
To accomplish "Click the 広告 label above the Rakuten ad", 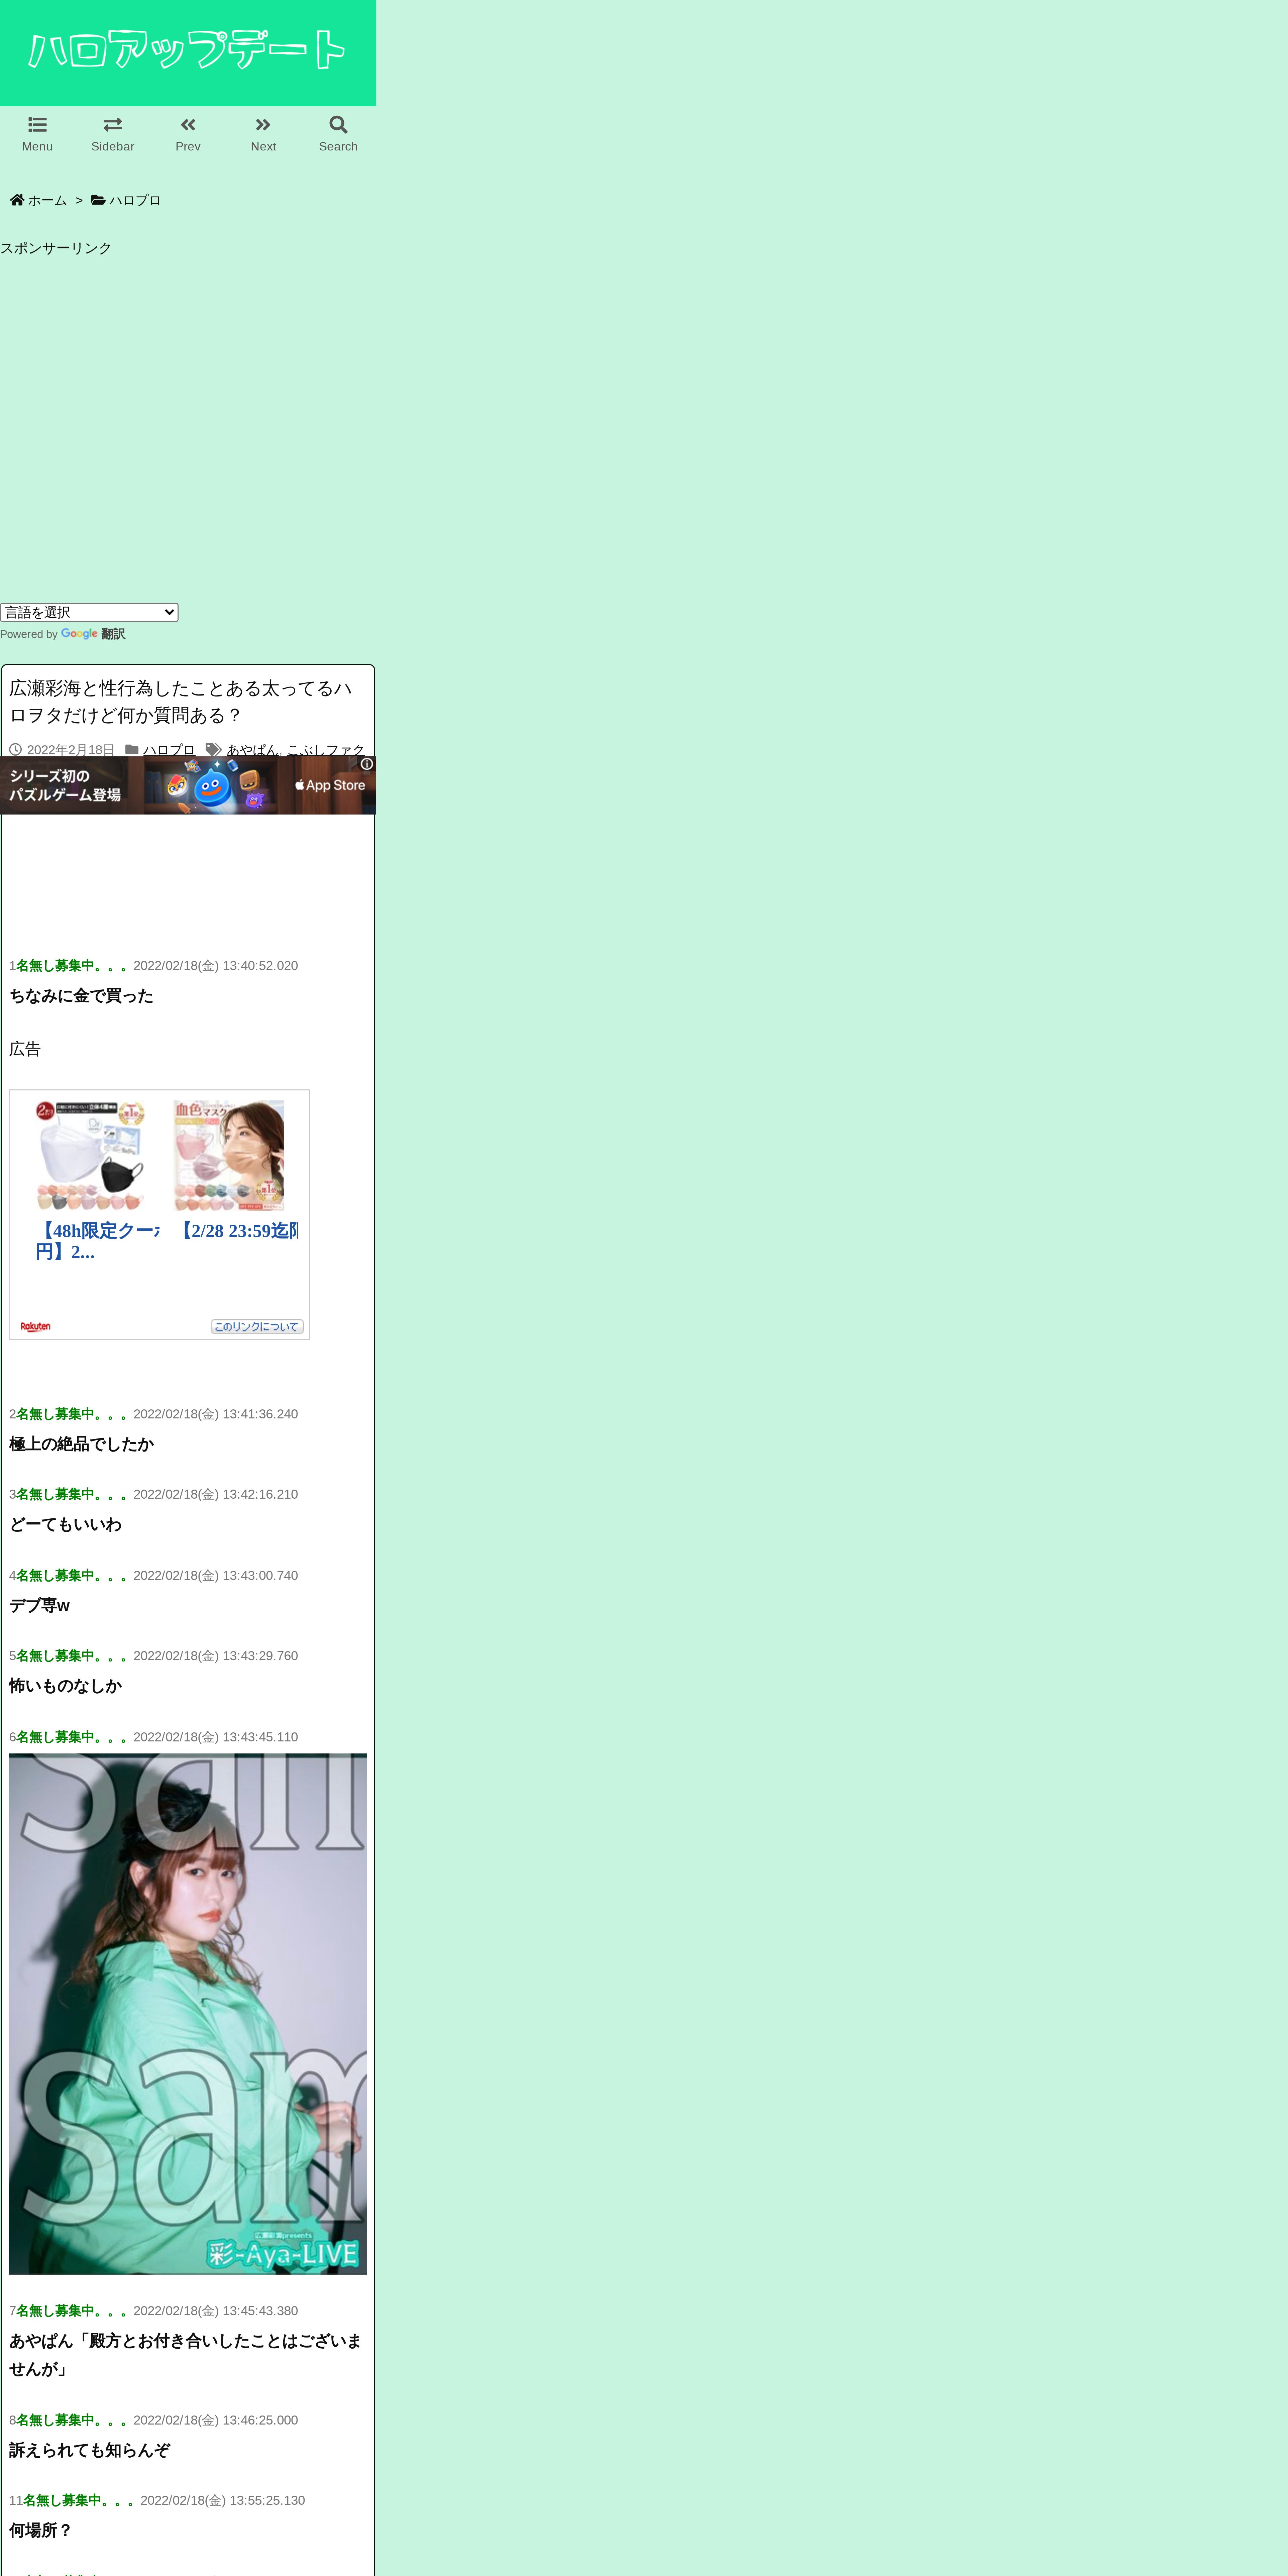I will 25,1049.
